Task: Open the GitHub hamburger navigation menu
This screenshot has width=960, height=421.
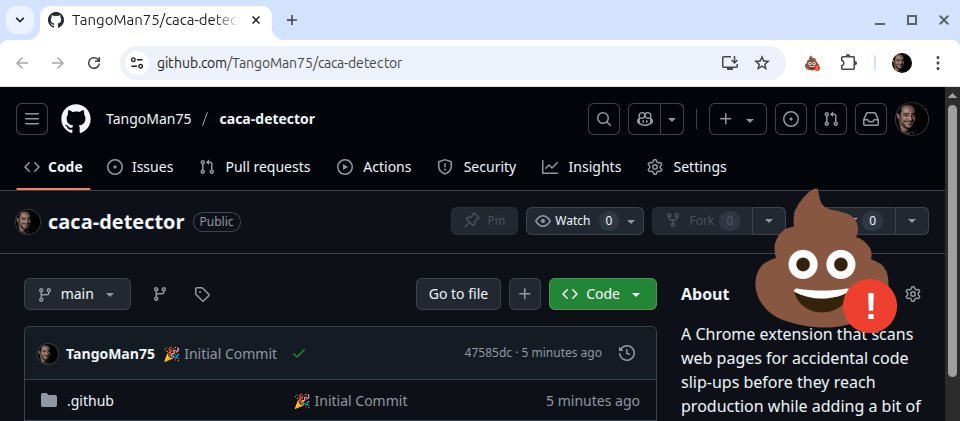Action: point(32,119)
